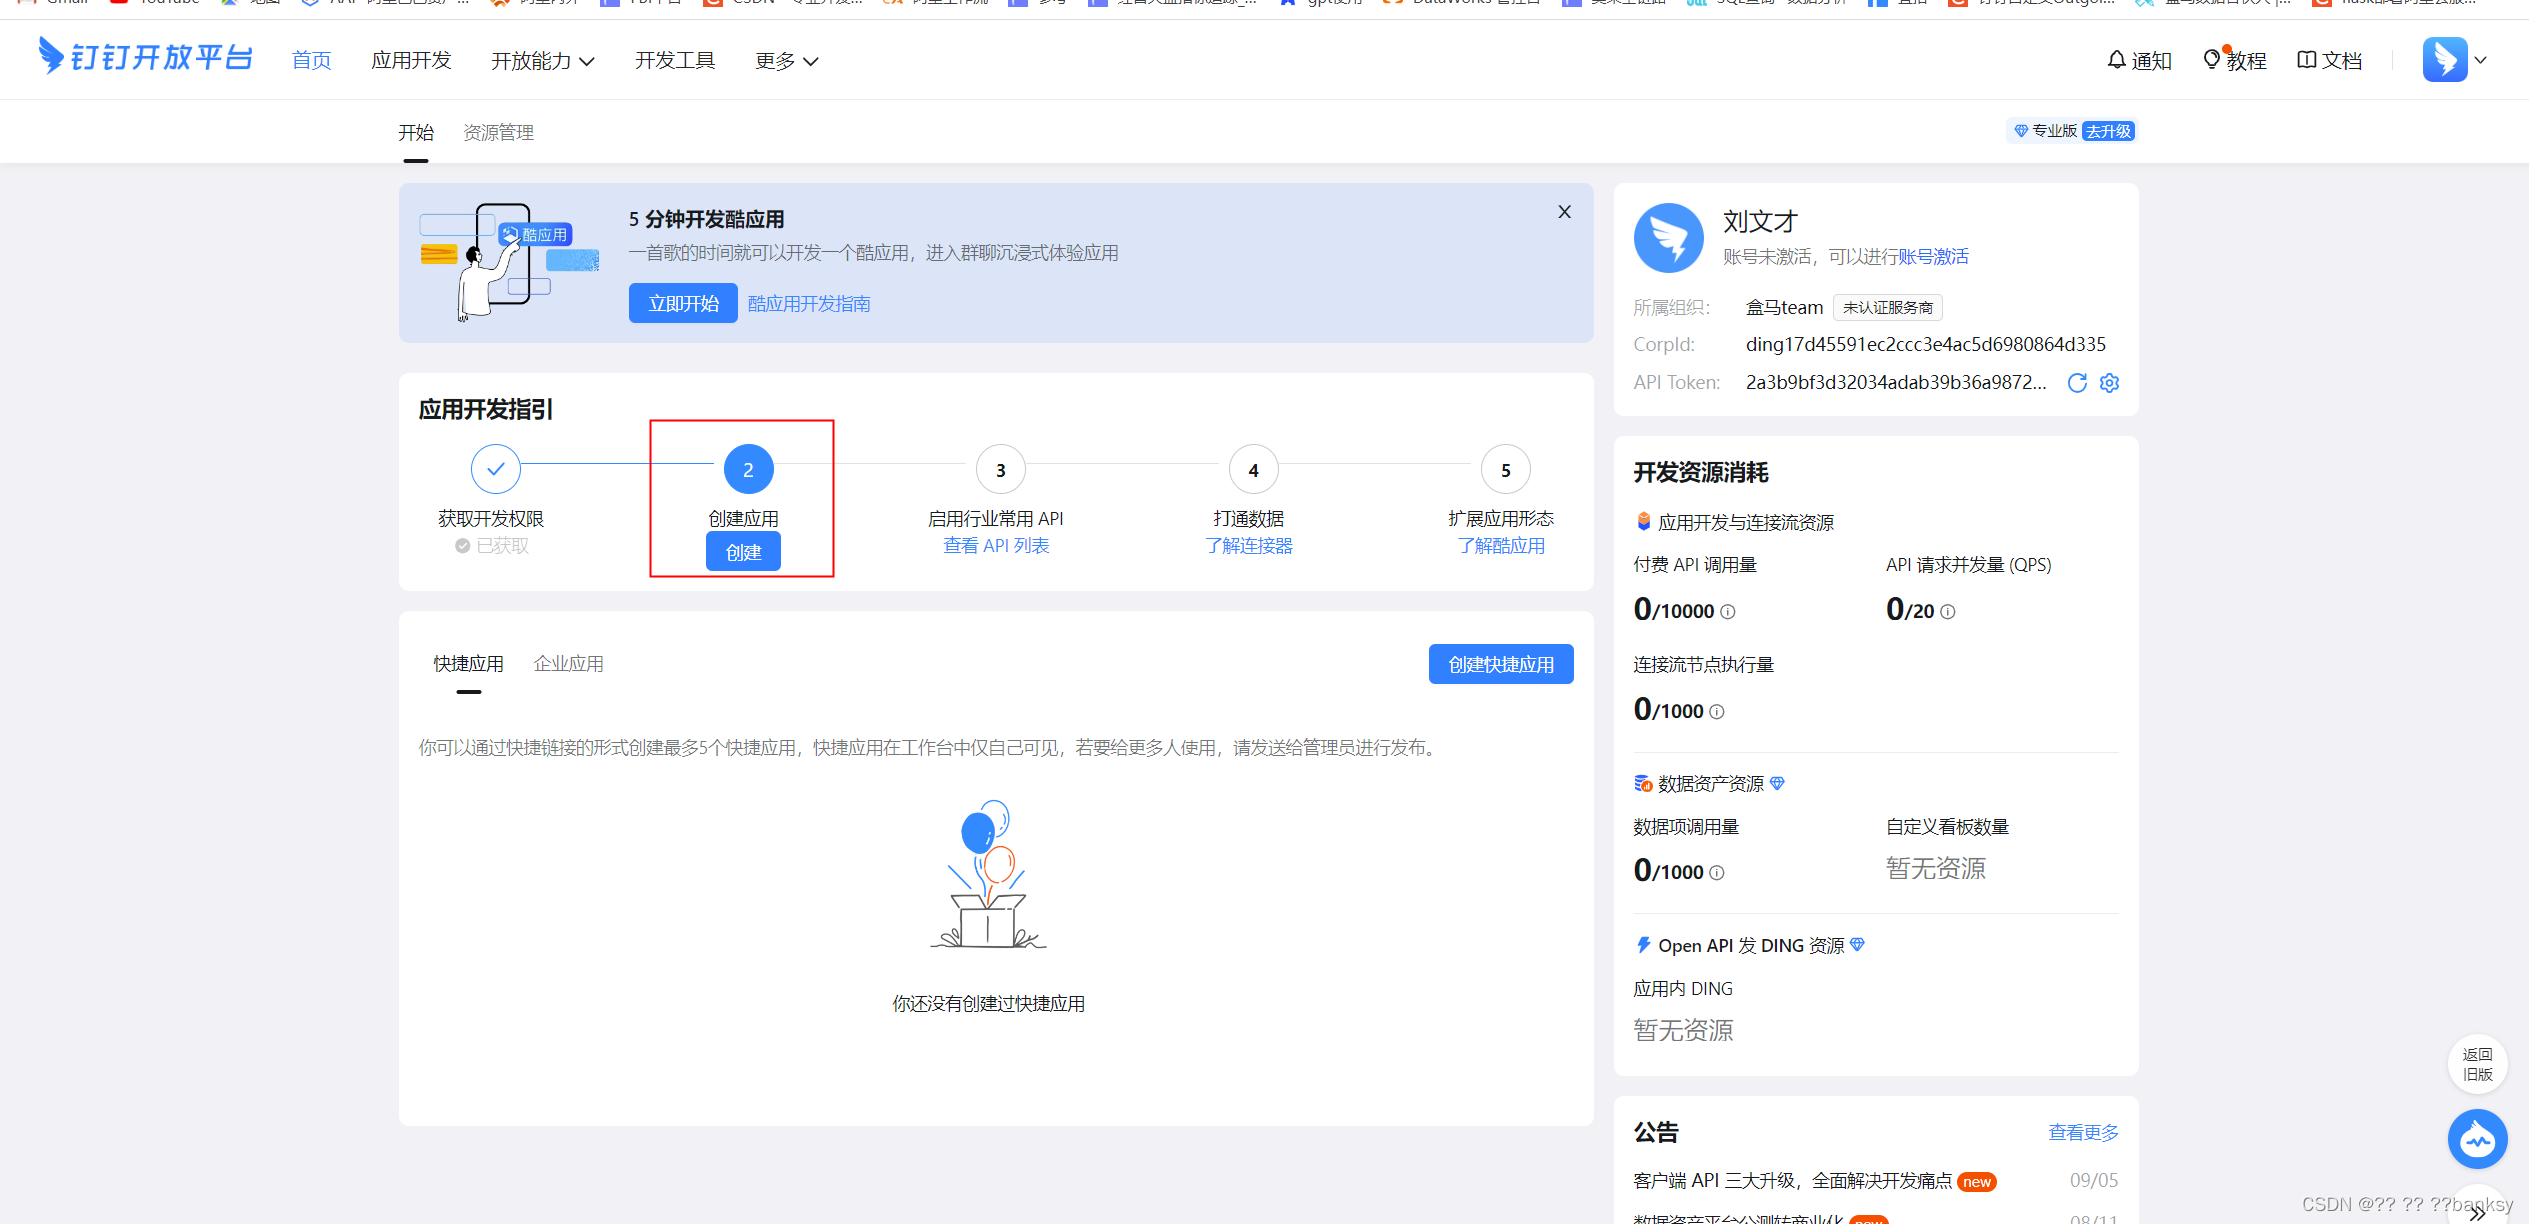Screen dimensions: 2529x1224
Task: Switch to the 开始 tab
Action: (x=416, y=133)
